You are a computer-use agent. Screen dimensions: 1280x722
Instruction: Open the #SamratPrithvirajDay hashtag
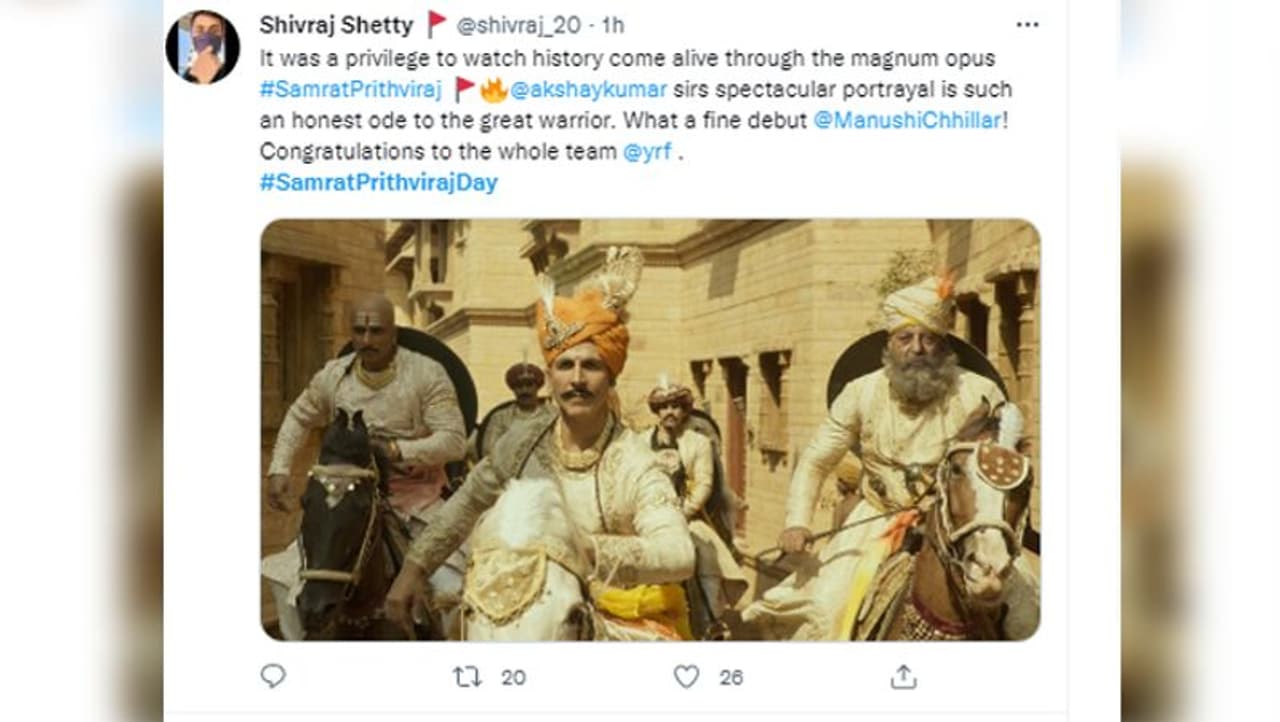tap(378, 183)
